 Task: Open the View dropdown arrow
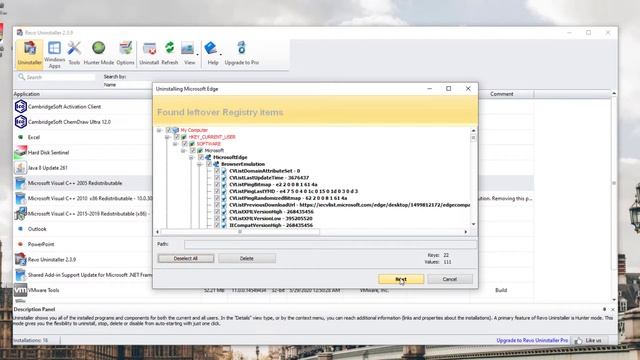coord(198,55)
